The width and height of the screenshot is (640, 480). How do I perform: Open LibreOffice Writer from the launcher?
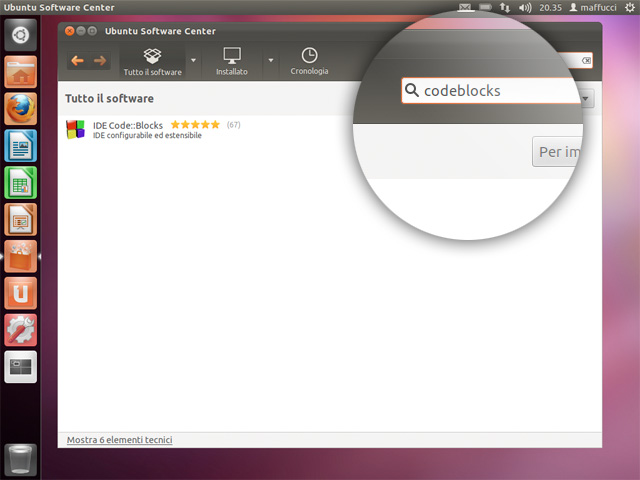click(x=20, y=146)
